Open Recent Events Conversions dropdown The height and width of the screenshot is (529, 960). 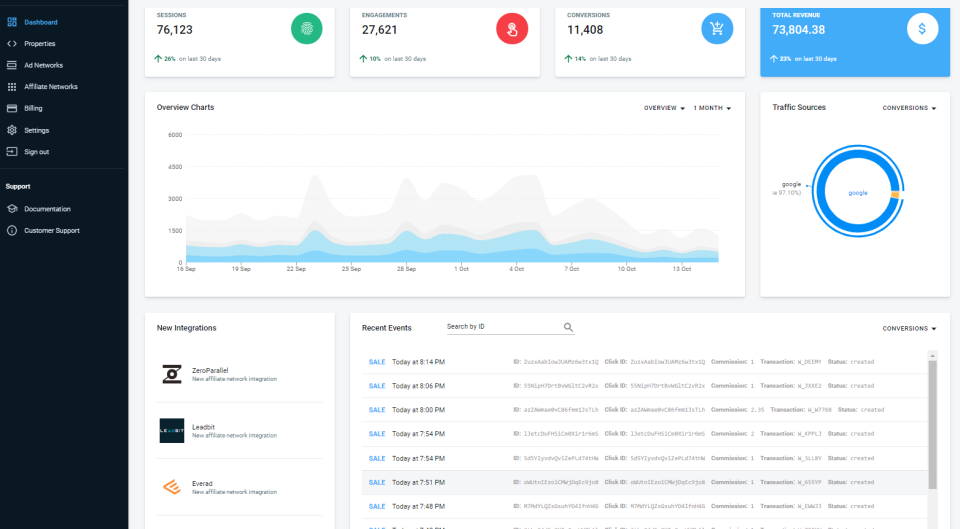click(909, 329)
